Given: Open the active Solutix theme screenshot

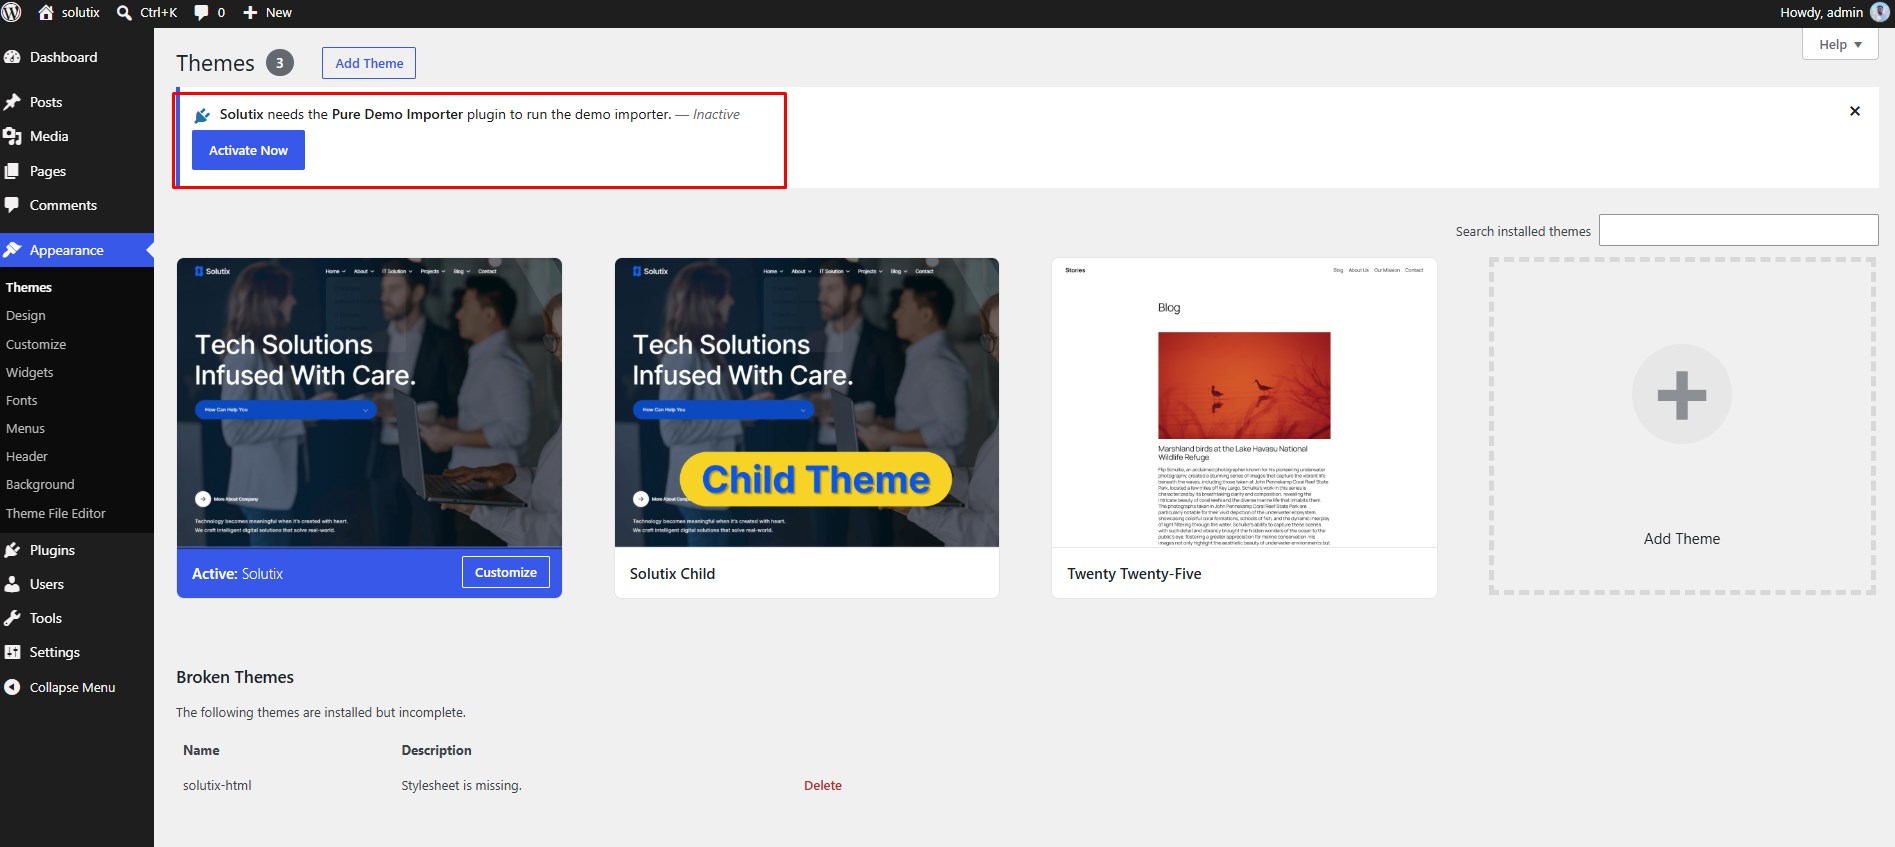Looking at the screenshot, I should (x=369, y=402).
